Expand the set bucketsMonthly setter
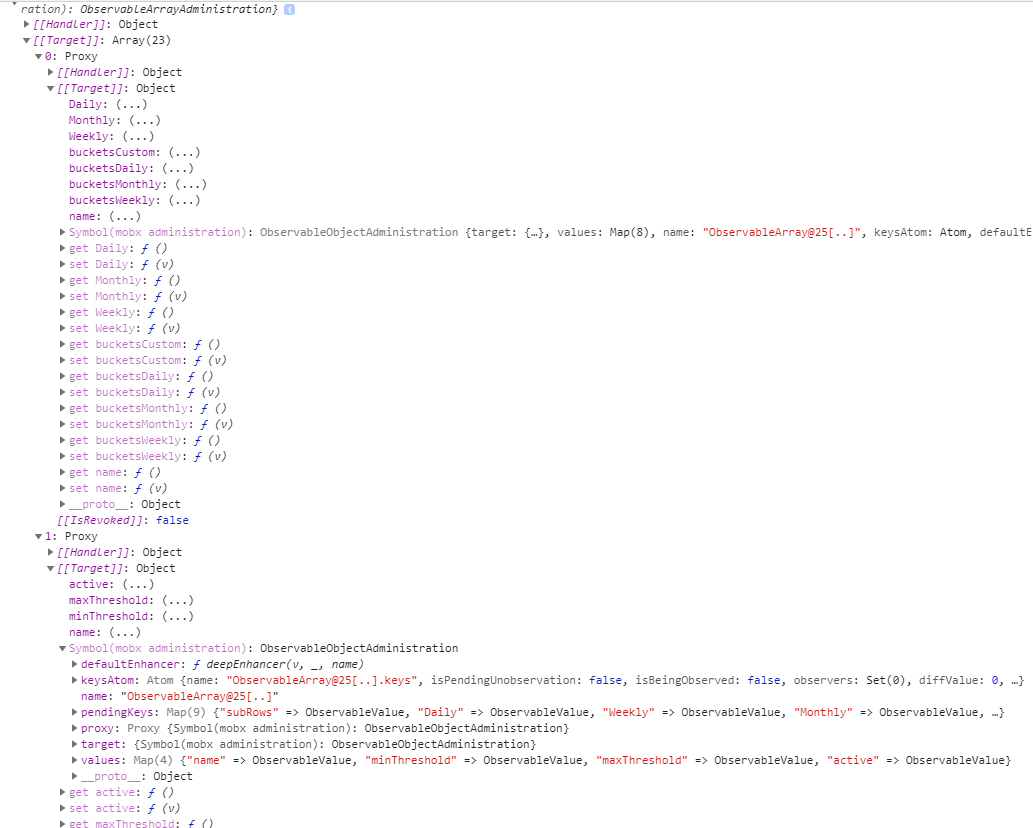 (63, 424)
